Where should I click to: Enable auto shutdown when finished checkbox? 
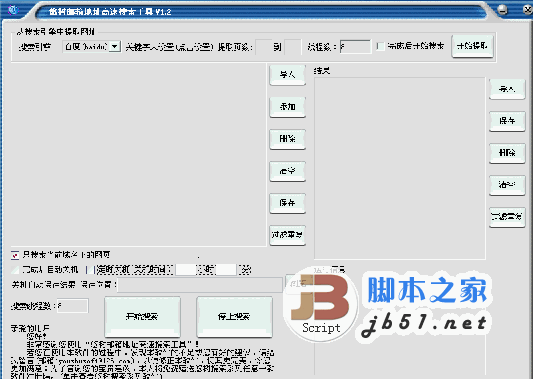15,270
